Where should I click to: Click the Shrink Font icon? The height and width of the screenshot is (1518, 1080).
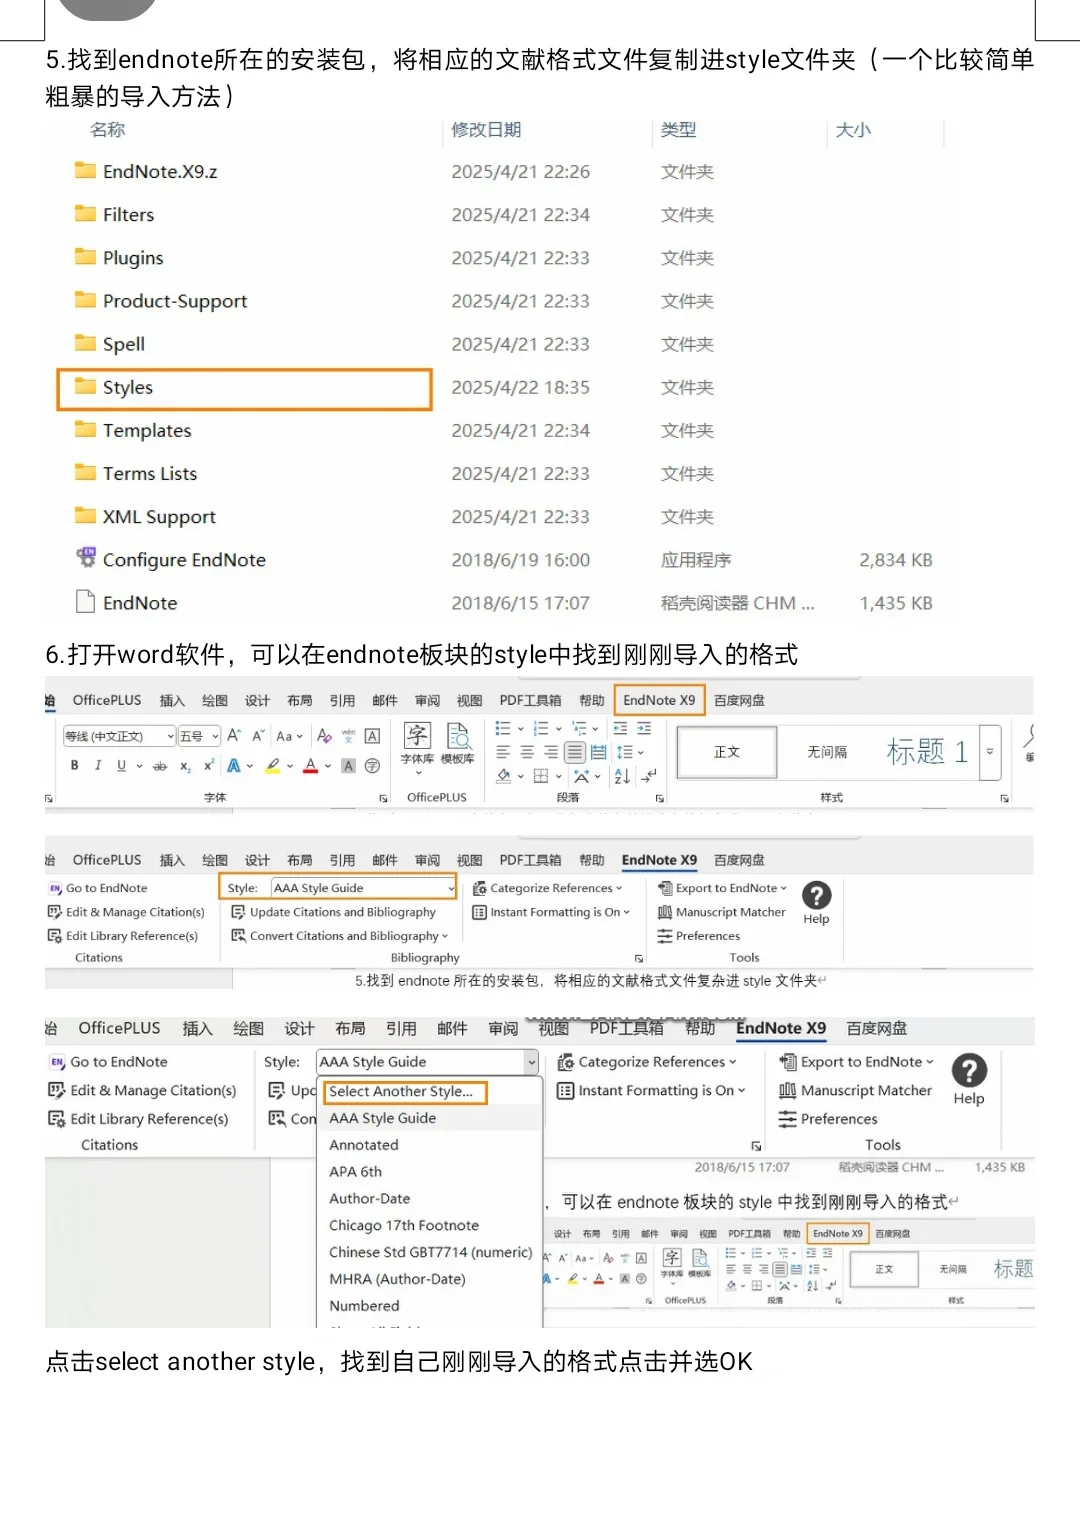(x=258, y=736)
